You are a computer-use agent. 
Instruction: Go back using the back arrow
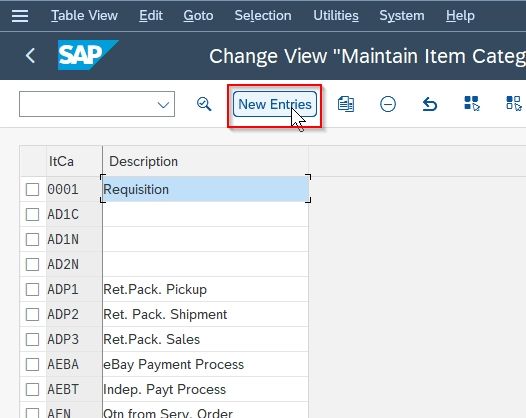[30, 55]
